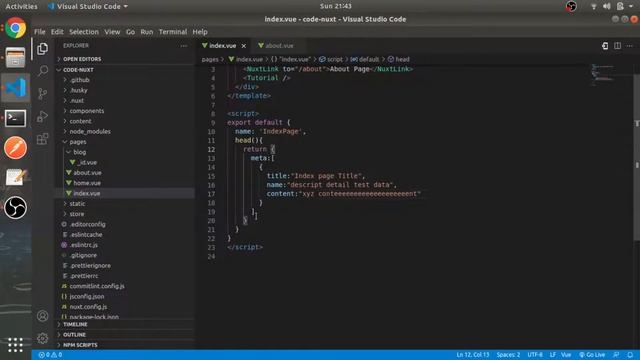The width and height of the screenshot is (640, 360).
Task: Click Activities in top bar
Action: coord(21,6)
